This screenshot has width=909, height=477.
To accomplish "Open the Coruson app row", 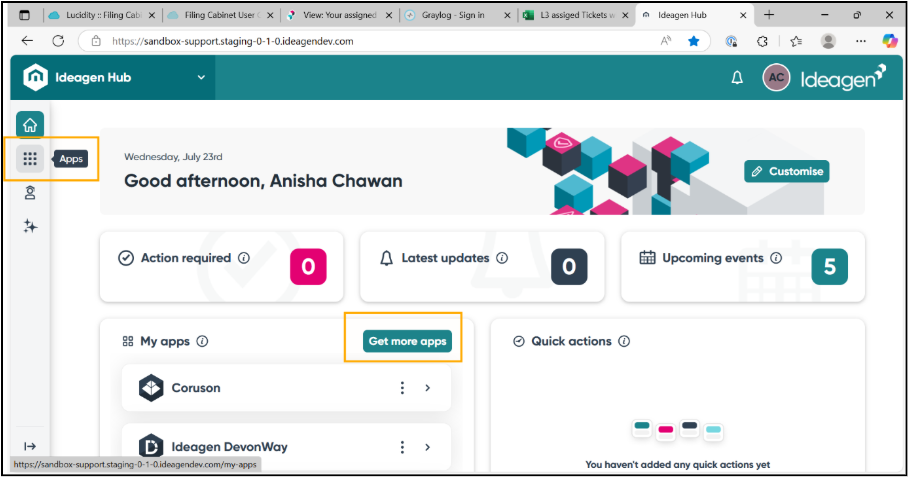I will coord(286,388).
